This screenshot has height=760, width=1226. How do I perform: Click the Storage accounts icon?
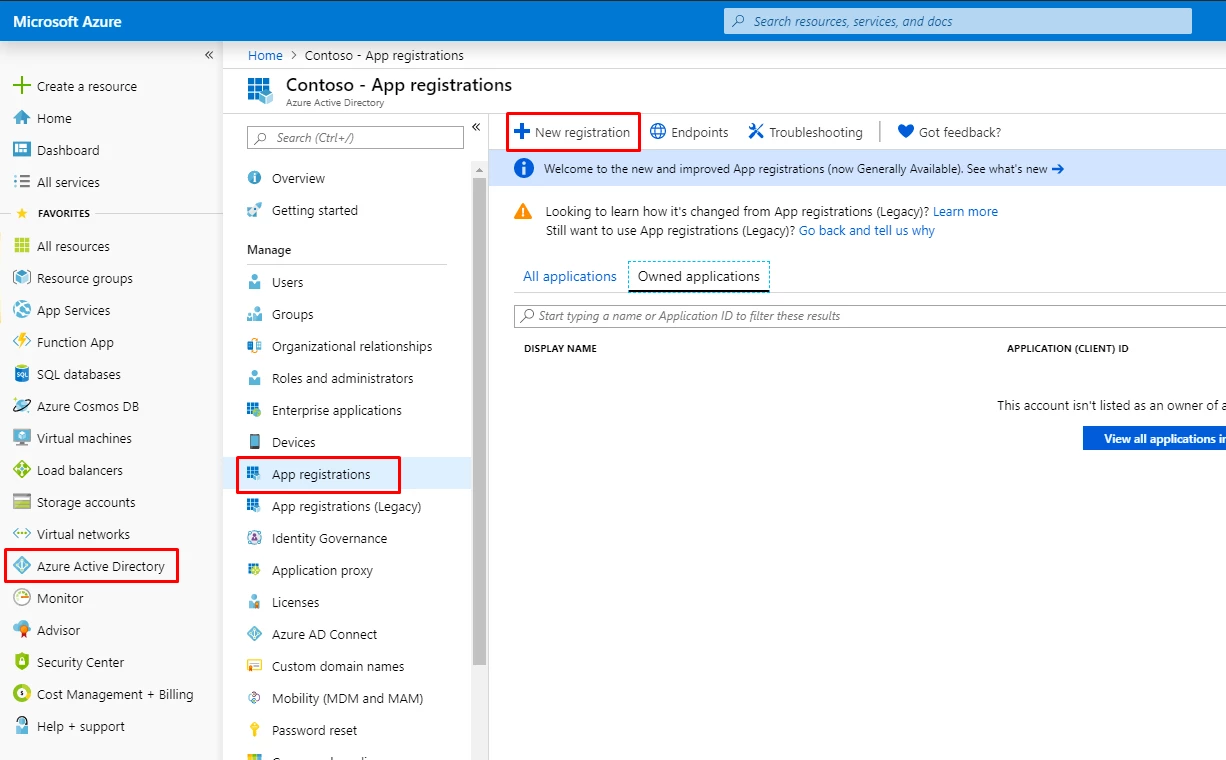point(21,502)
